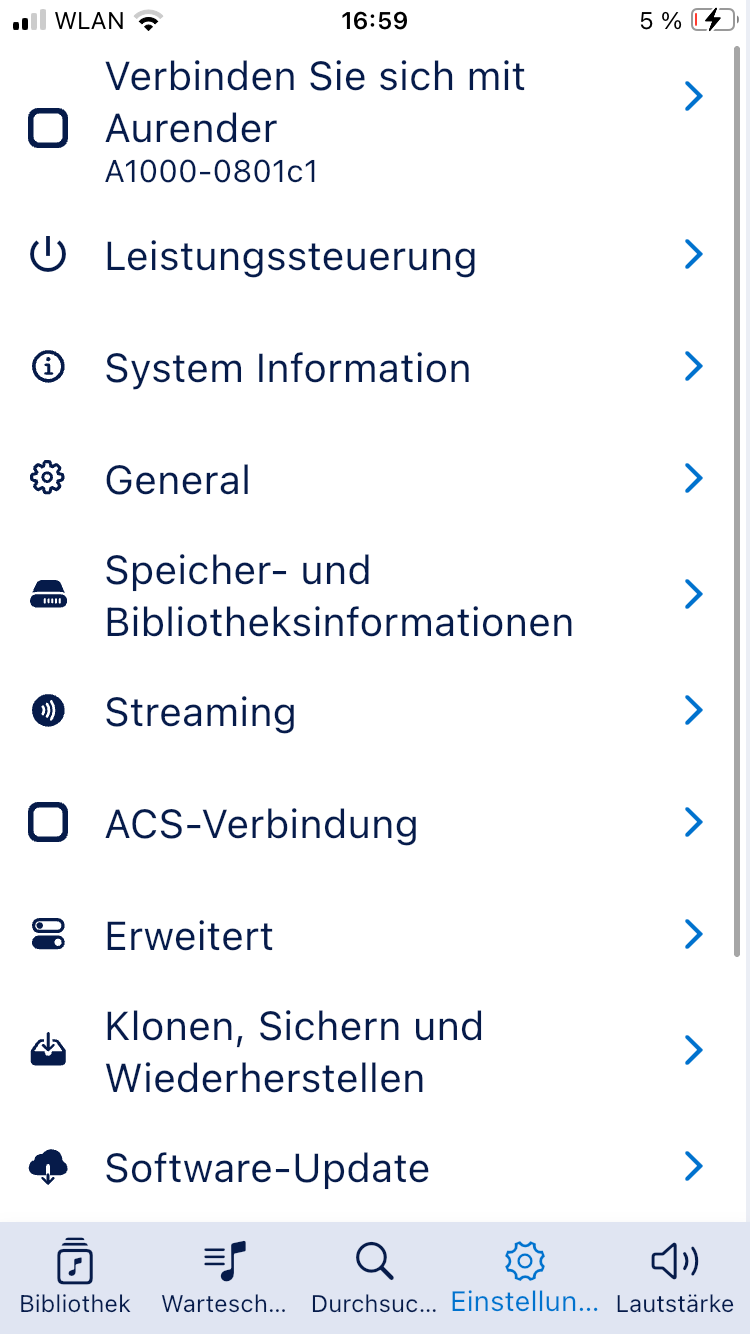This screenshot has height=1334, width=750.
Task: Tap the square icon beside ACS-Verbindung
Action: tap(48, 823)
